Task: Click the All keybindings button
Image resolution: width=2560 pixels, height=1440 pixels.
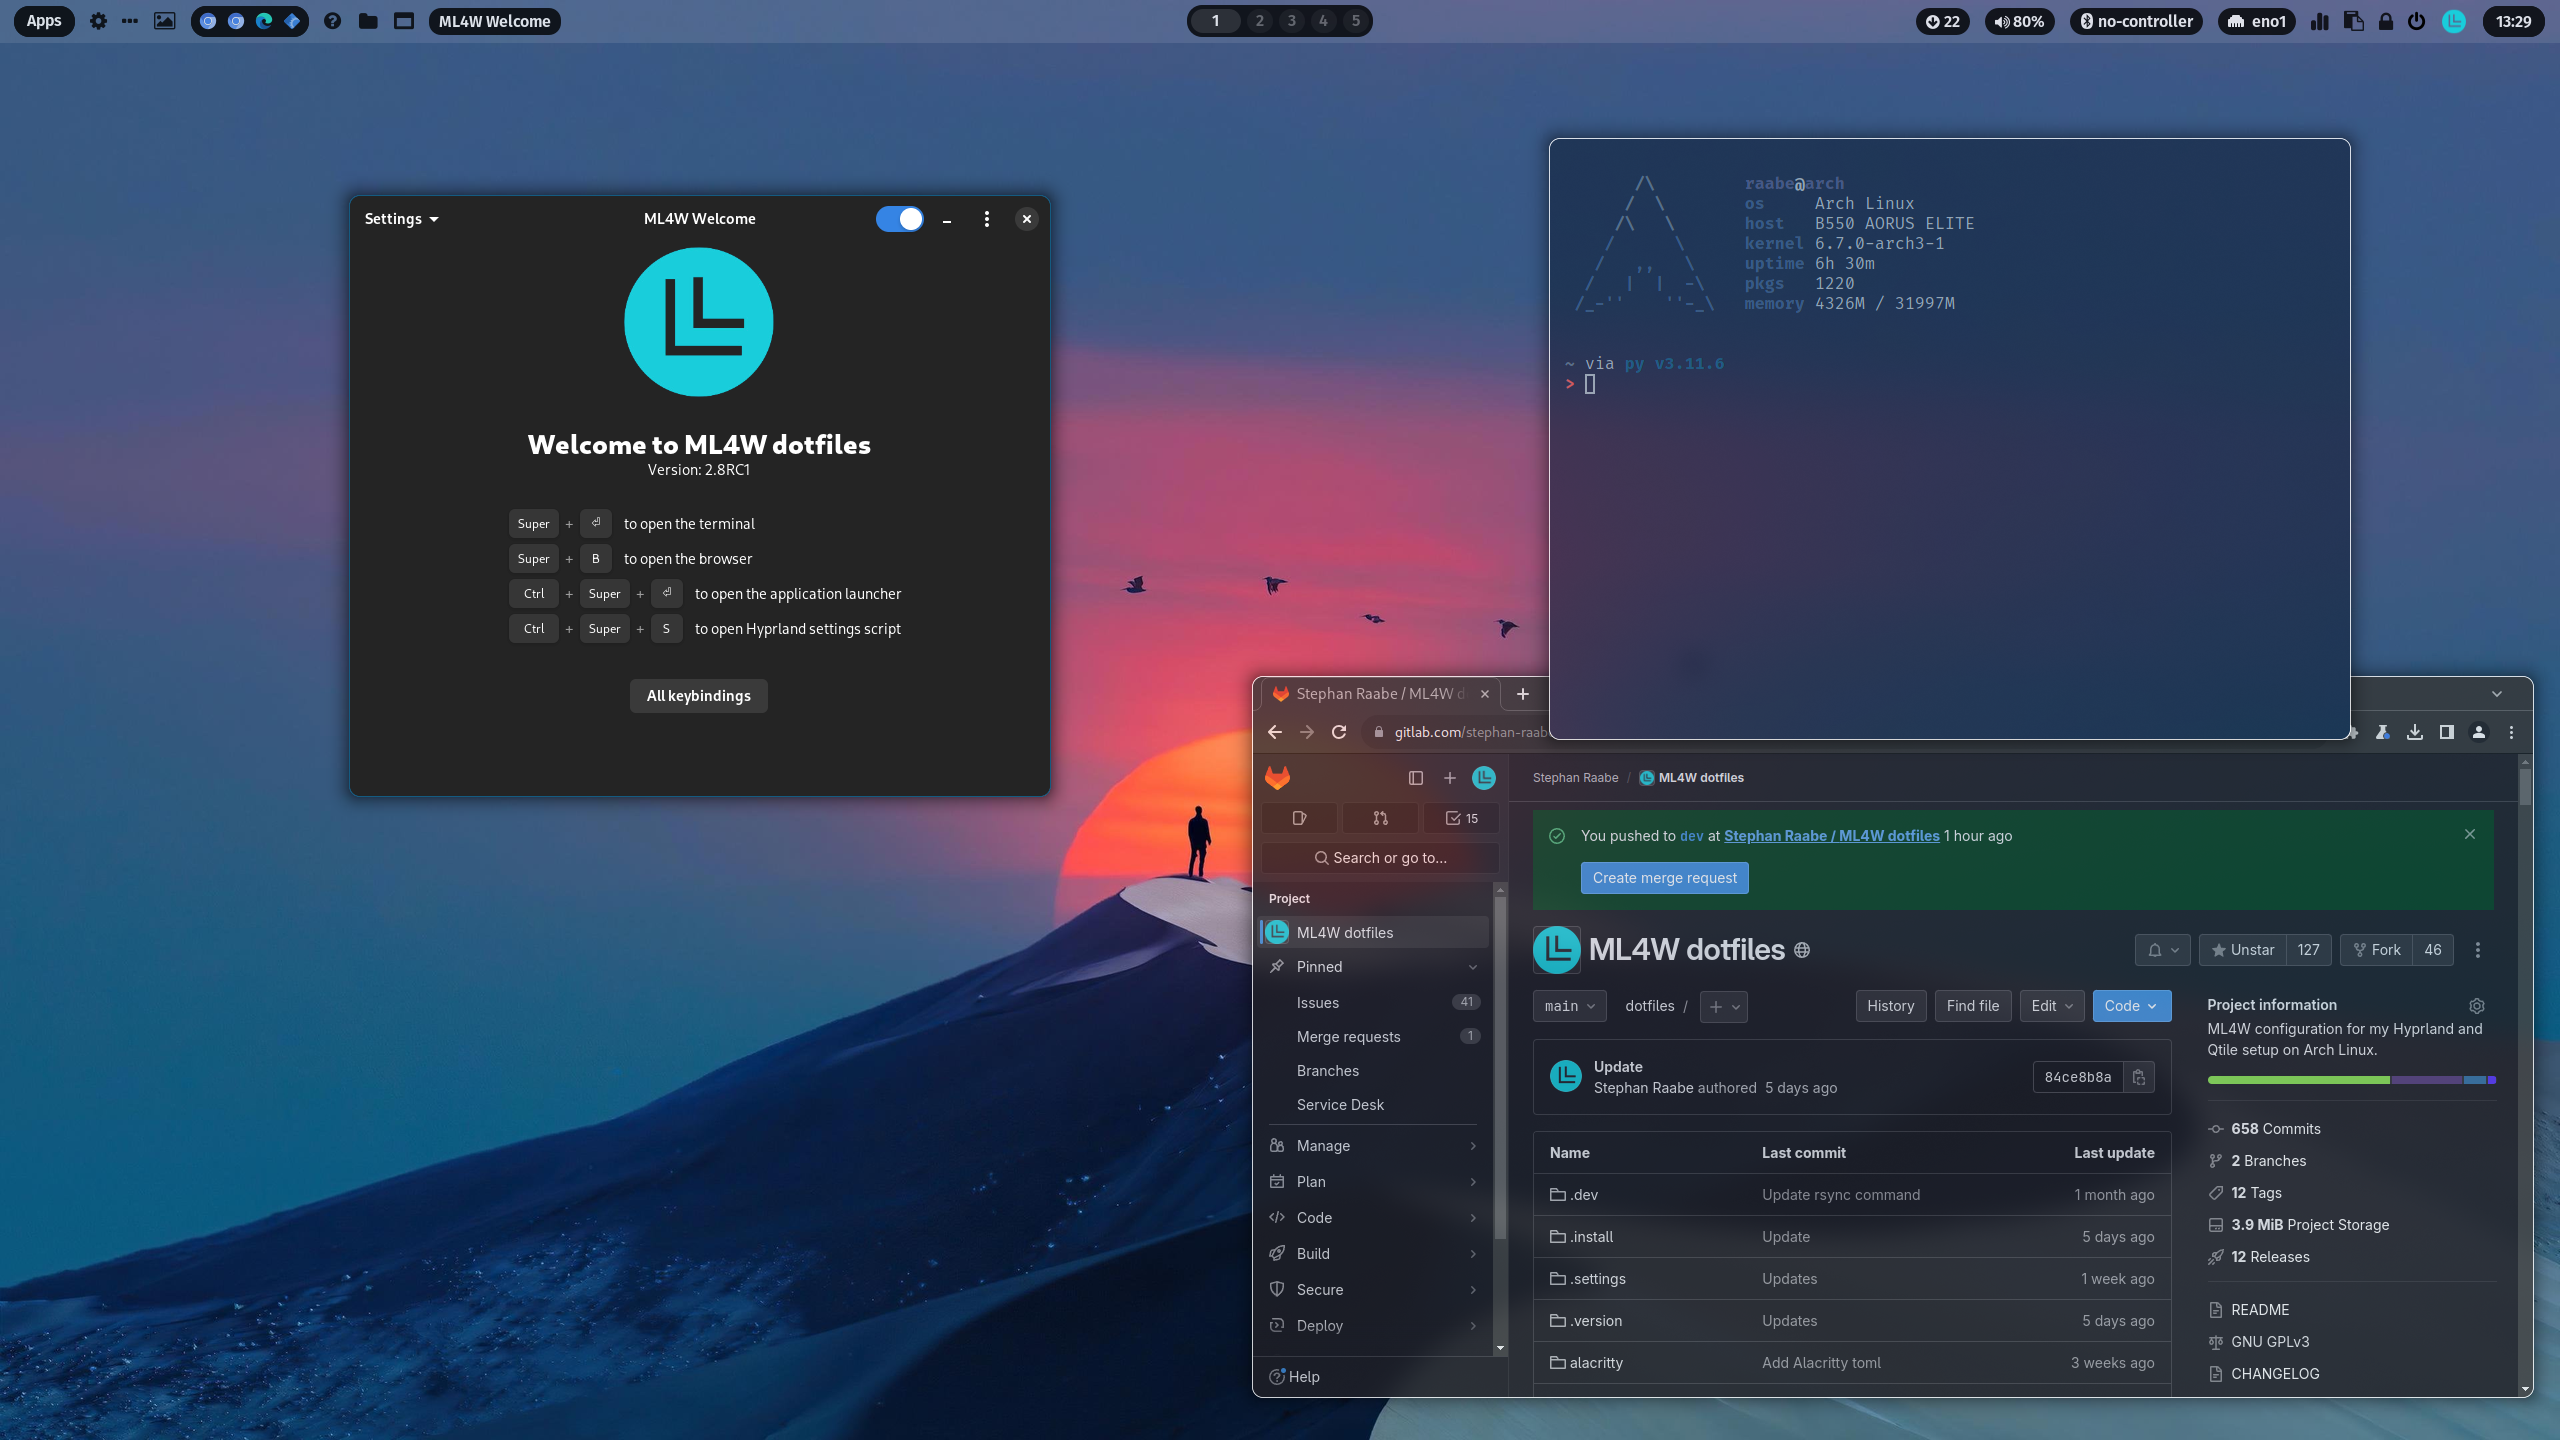Action: tap(698, 696)
